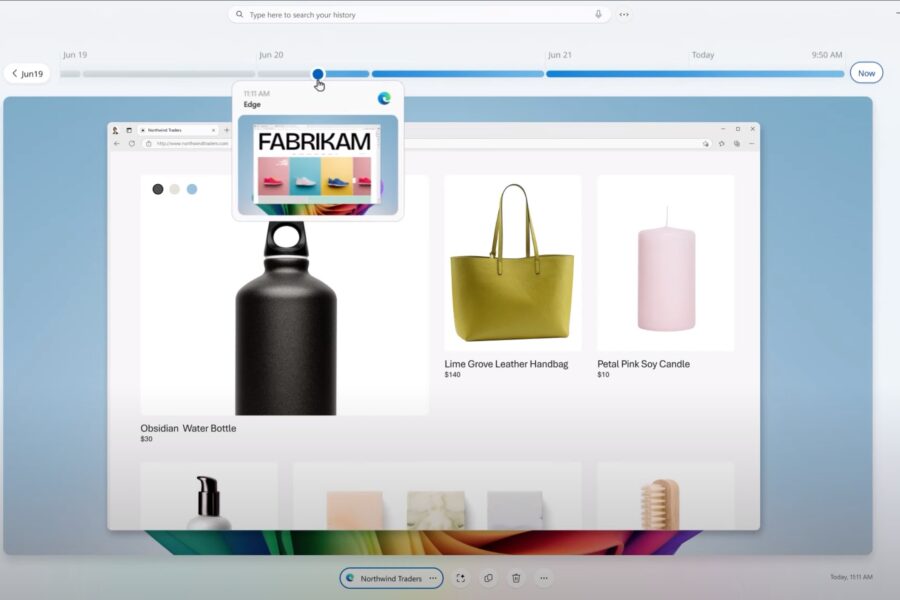Click the blue timeline scrubber handle
This screenshot has width=900, height=600.
318,74
